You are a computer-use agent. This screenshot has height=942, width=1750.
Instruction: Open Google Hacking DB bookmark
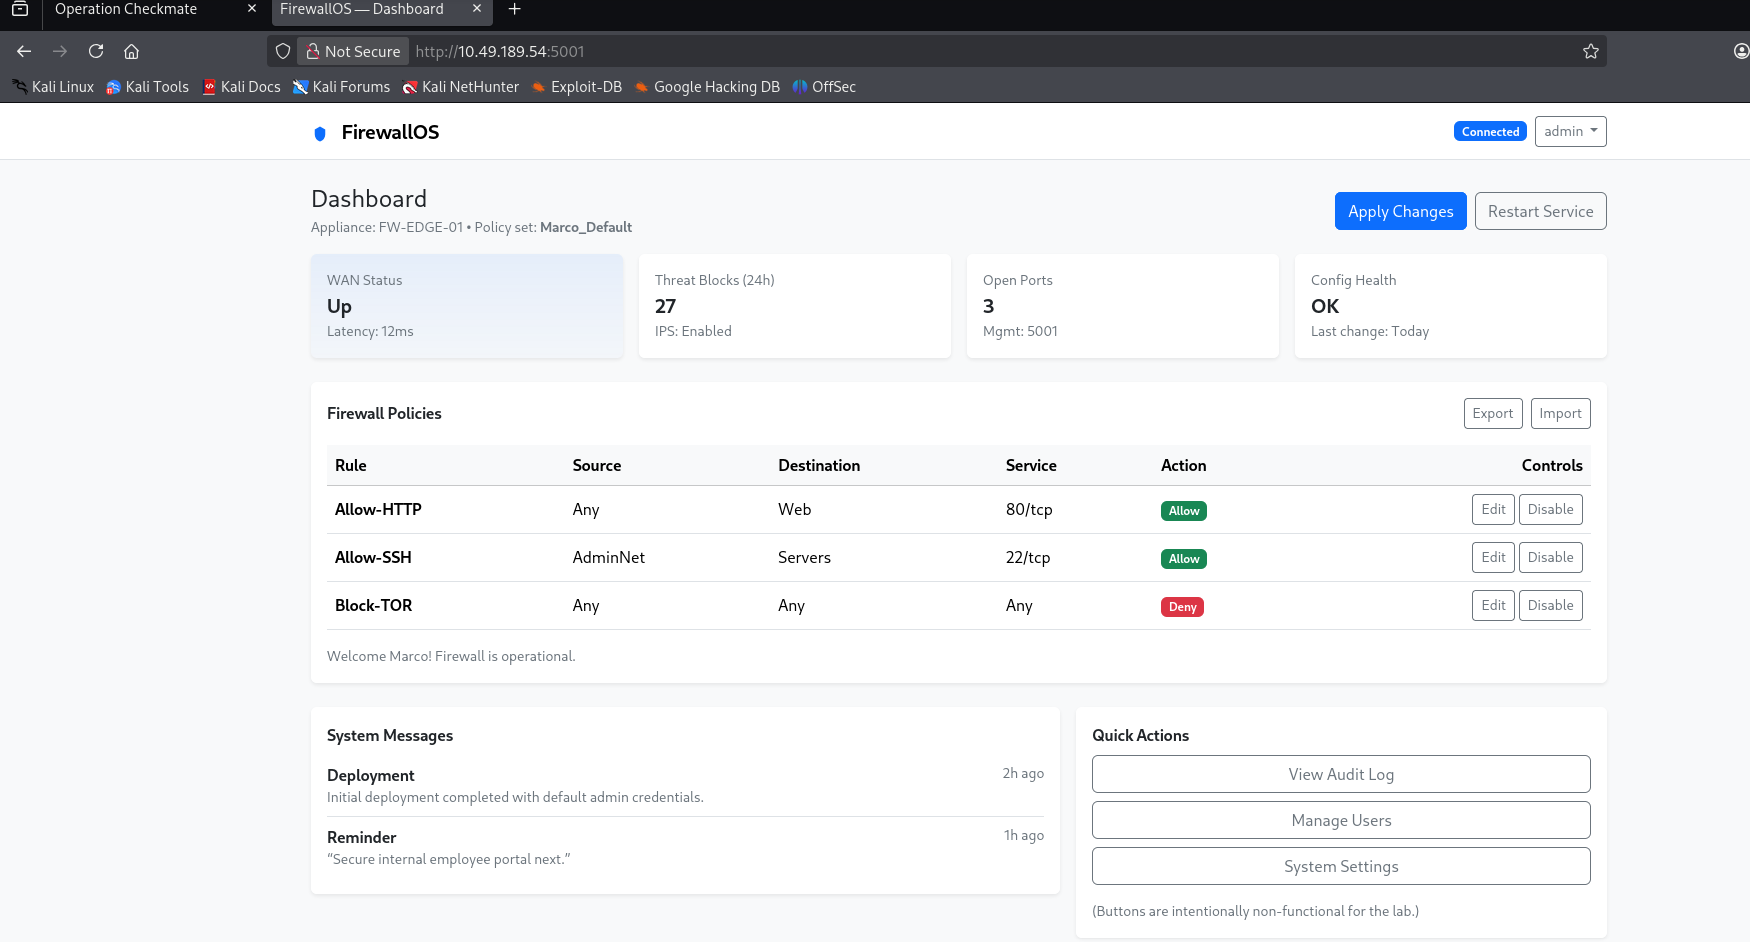(707, 87)
